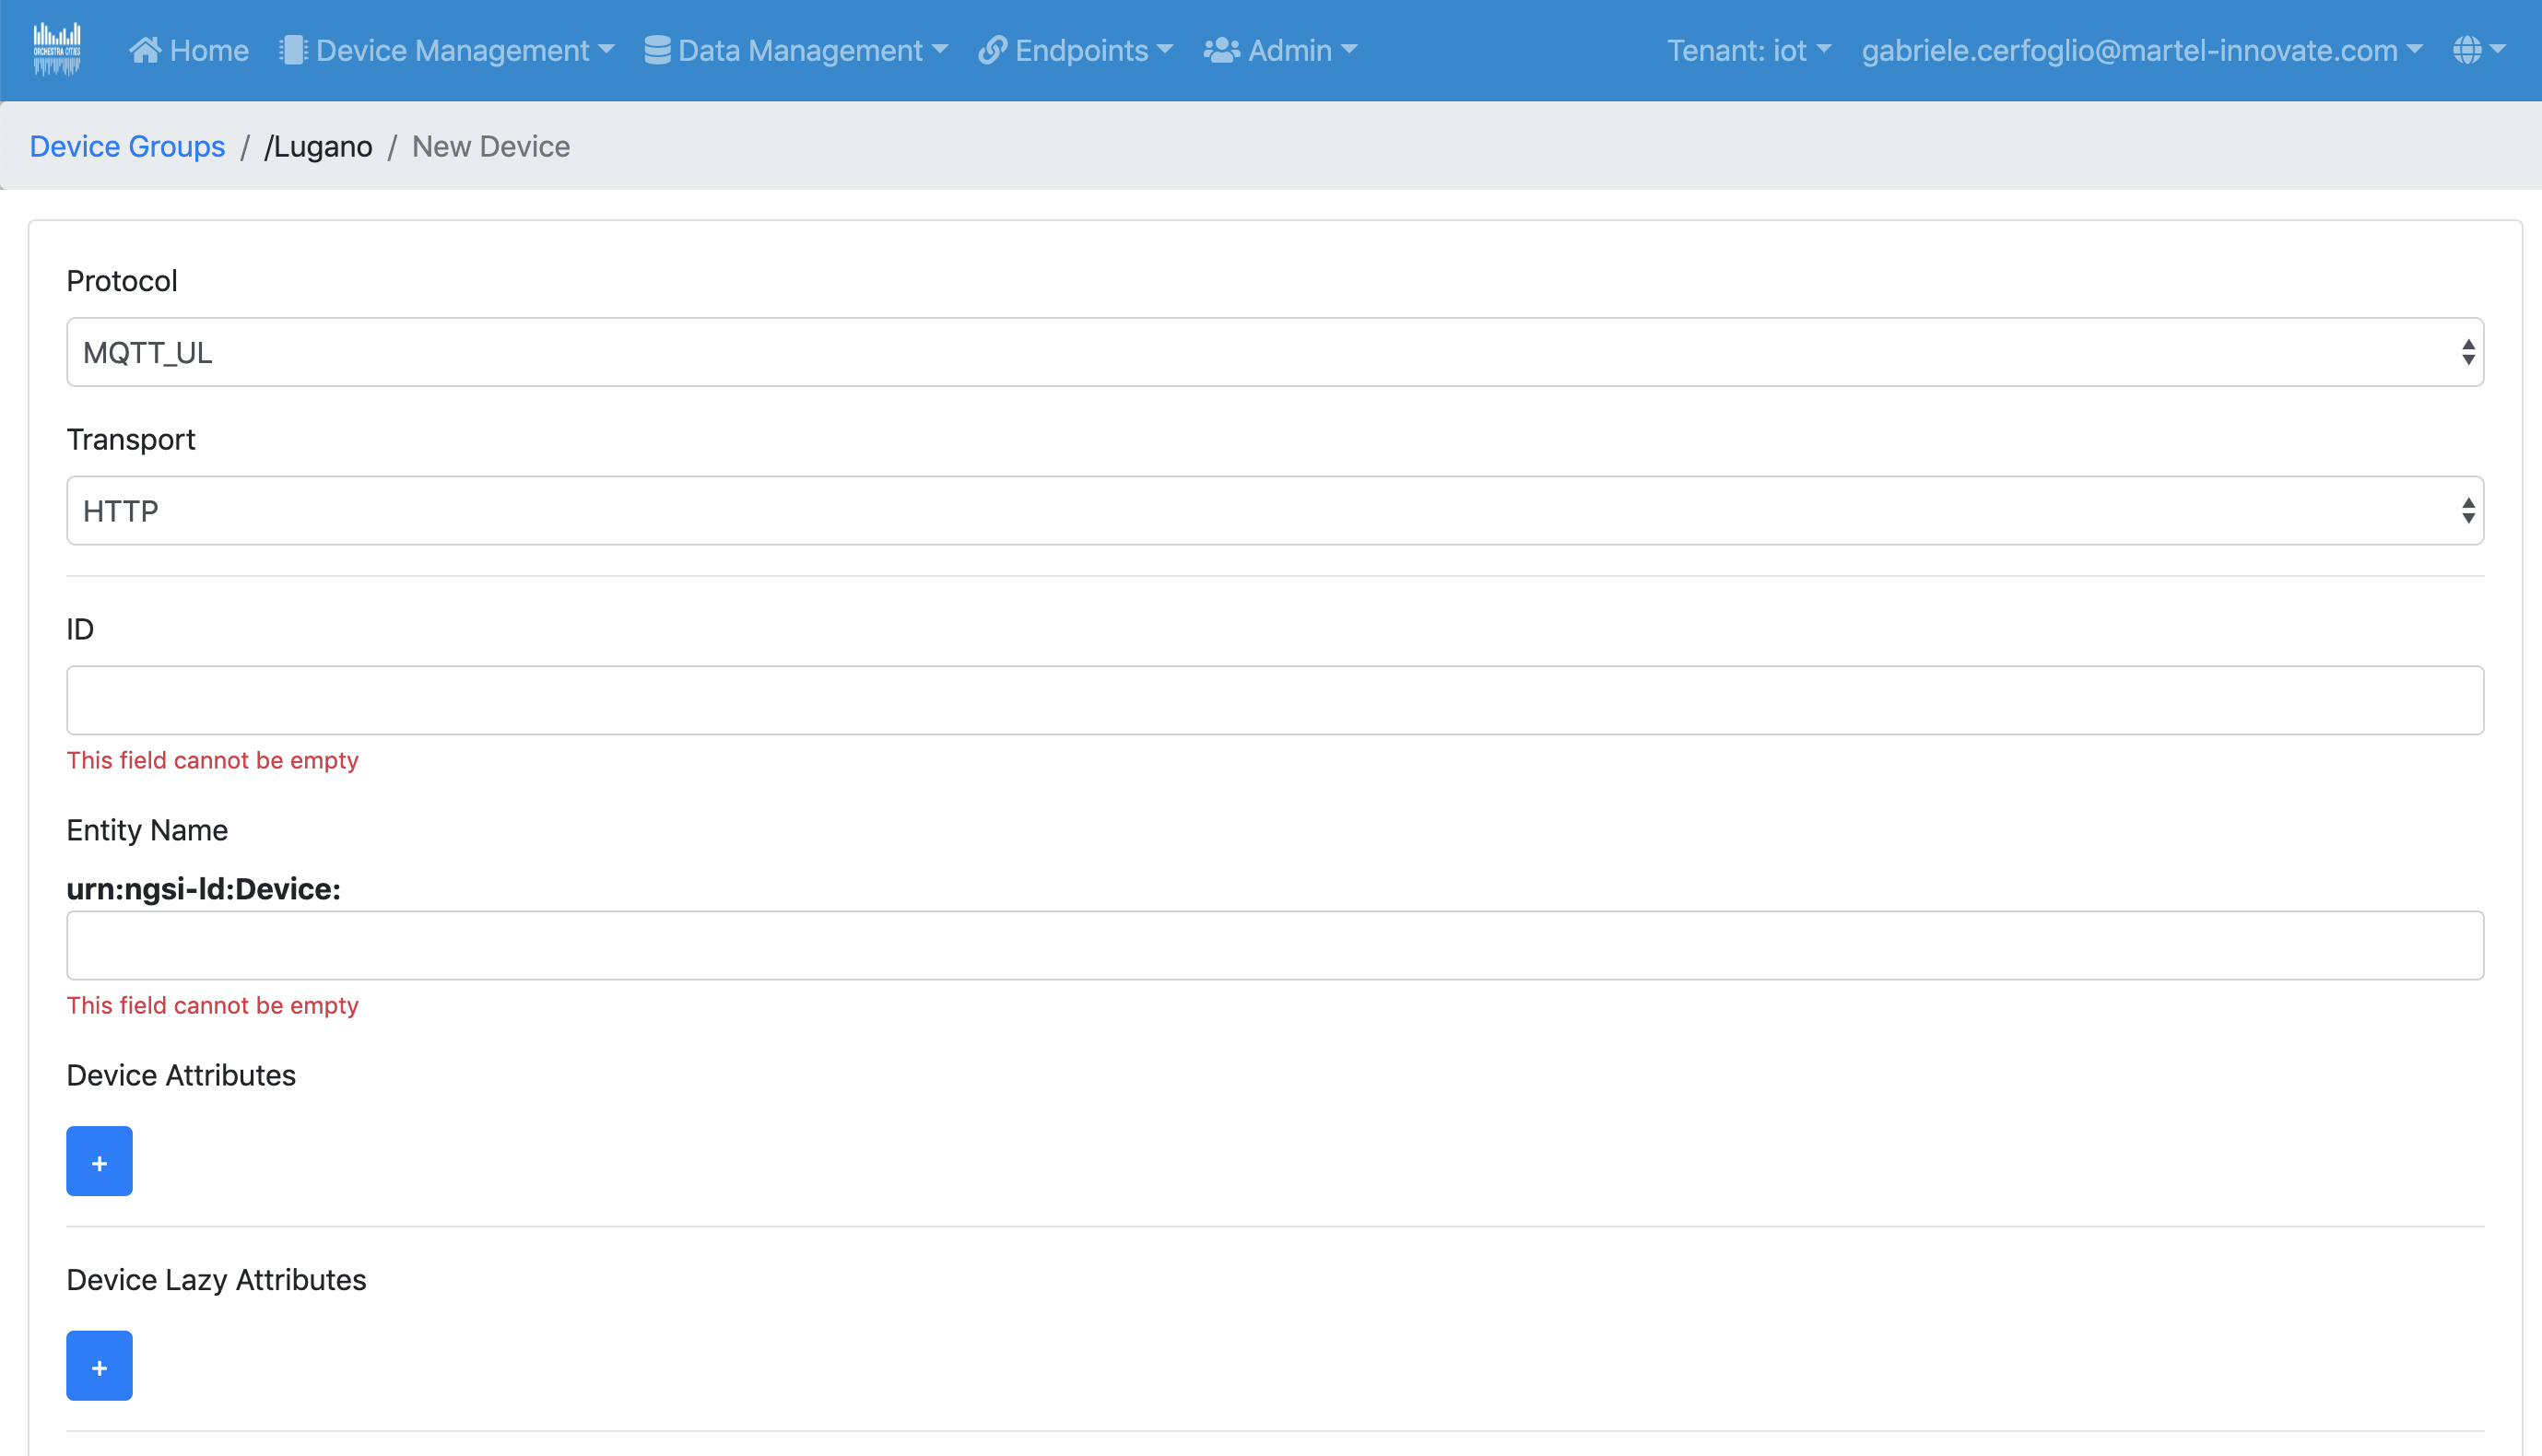Focus the Entity Name input field

[x=1274, y=945]
